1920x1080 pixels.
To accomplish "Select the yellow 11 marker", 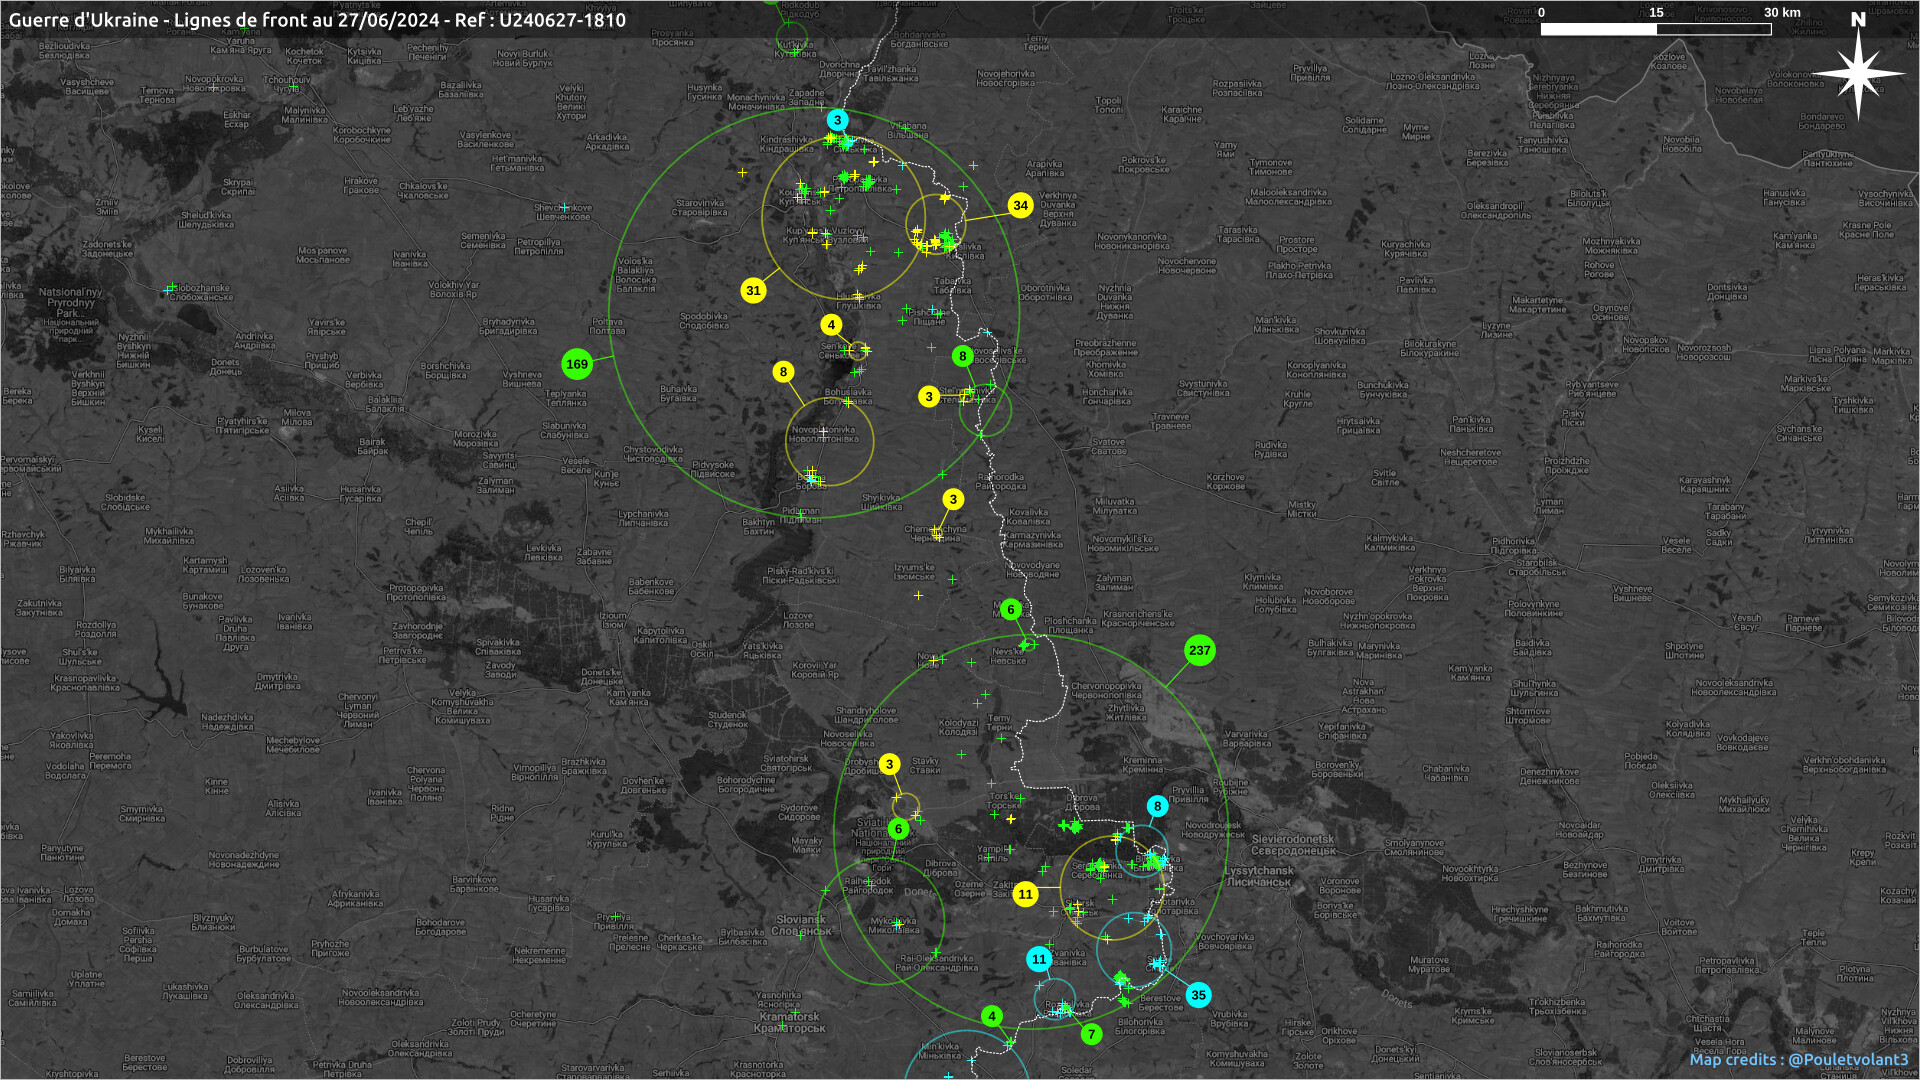I will [1025, 894].
